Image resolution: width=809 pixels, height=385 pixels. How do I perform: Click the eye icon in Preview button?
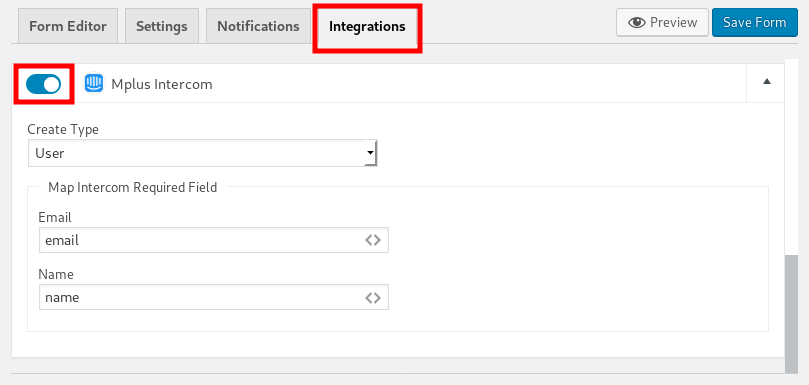coord(637,23)
